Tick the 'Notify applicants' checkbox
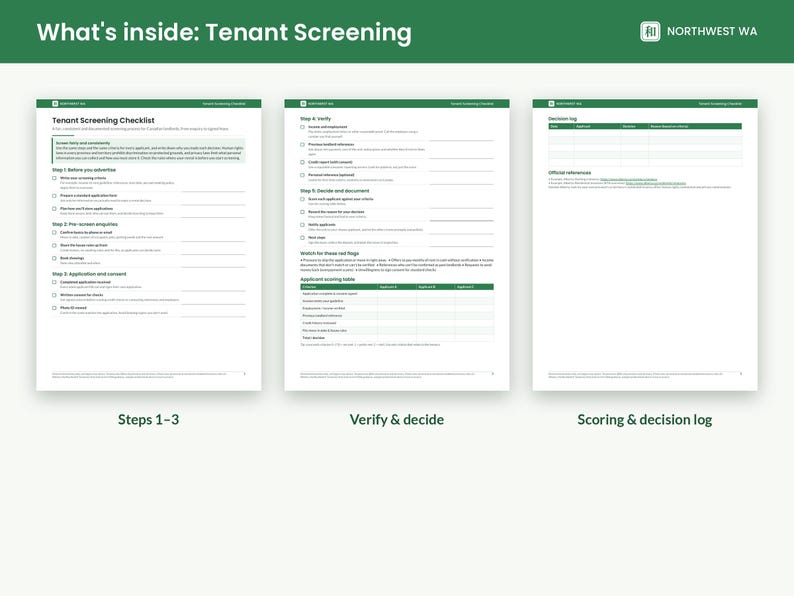 coord(302,225)
